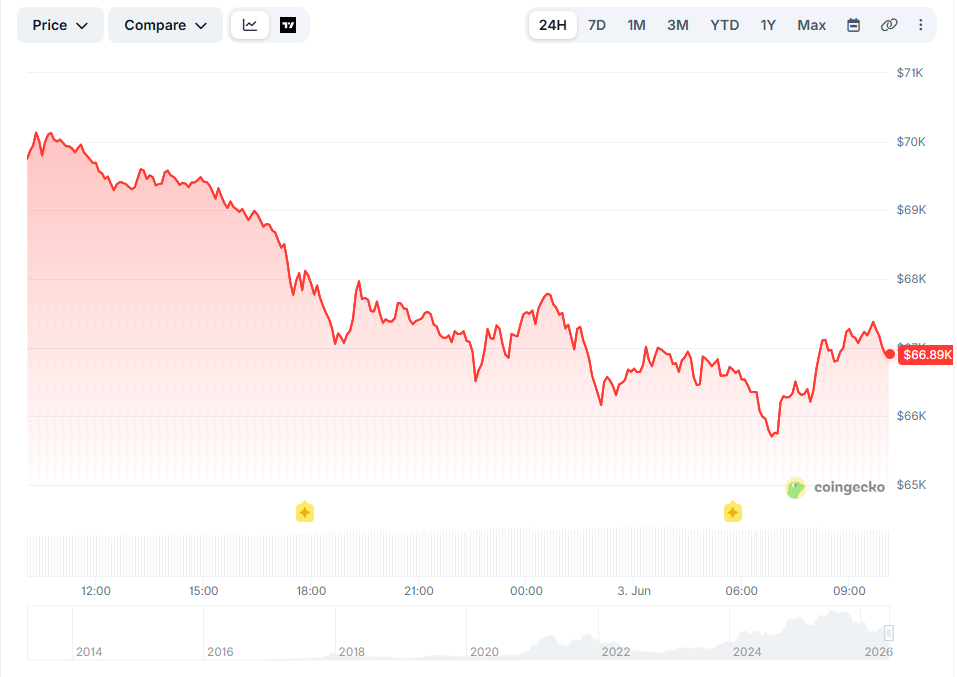Switch to the line chart view icon
Screen dimensions: 957x677
[x=250, y=25]
